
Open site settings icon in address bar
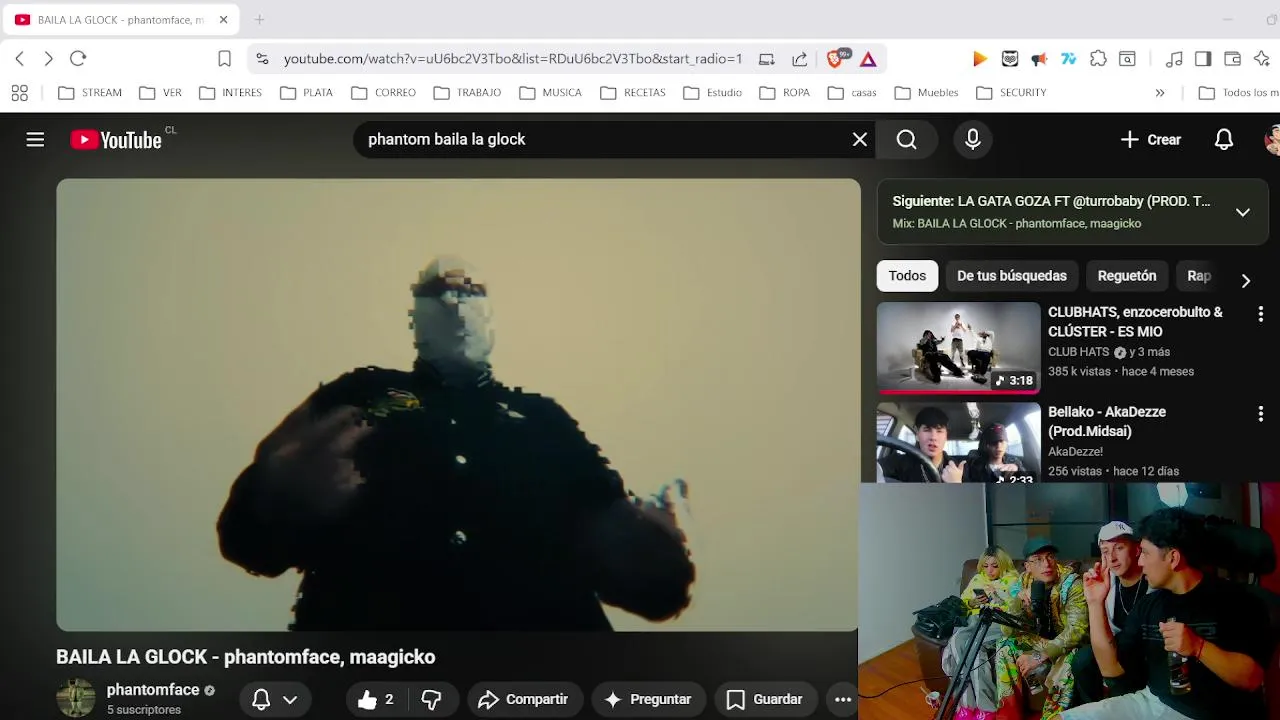click(x=262, y=59)
